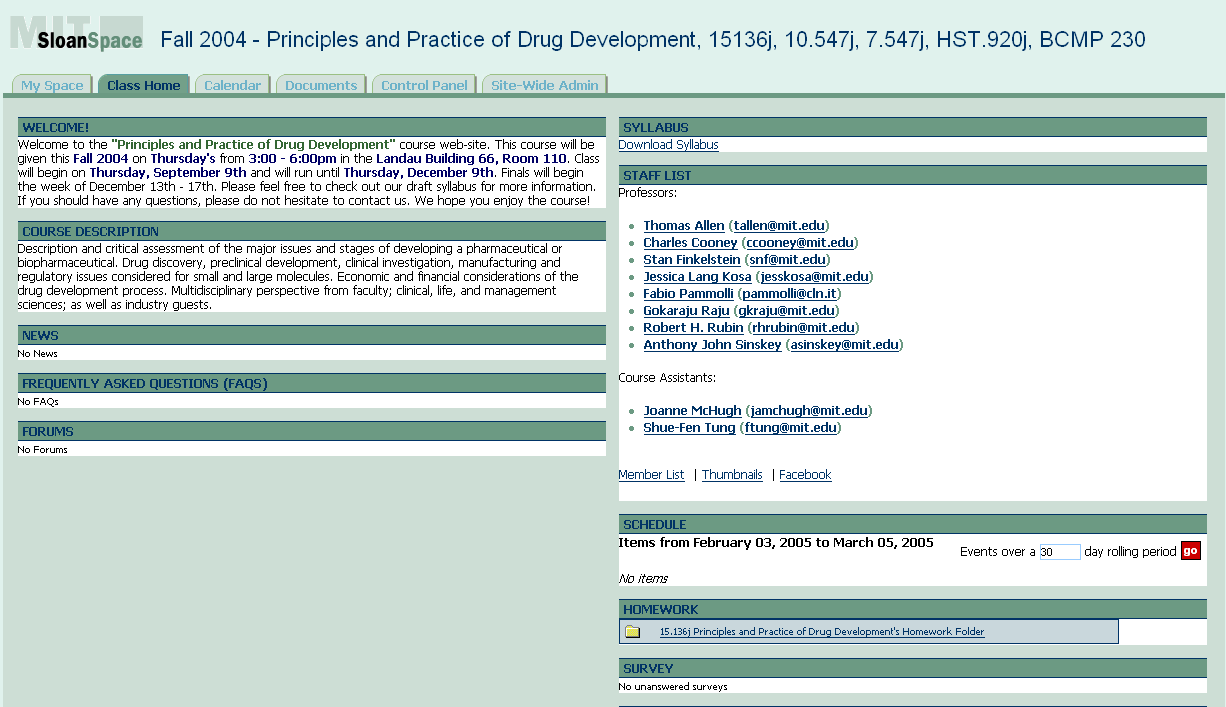Open Thomas Allen's profile link

[684, 226]
